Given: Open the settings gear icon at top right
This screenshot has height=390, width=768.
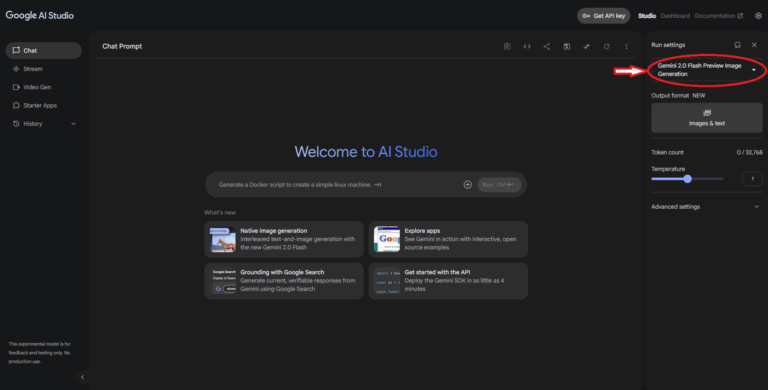Looking at the screenshot, I should pyautogui.click(x=758, y=16).
